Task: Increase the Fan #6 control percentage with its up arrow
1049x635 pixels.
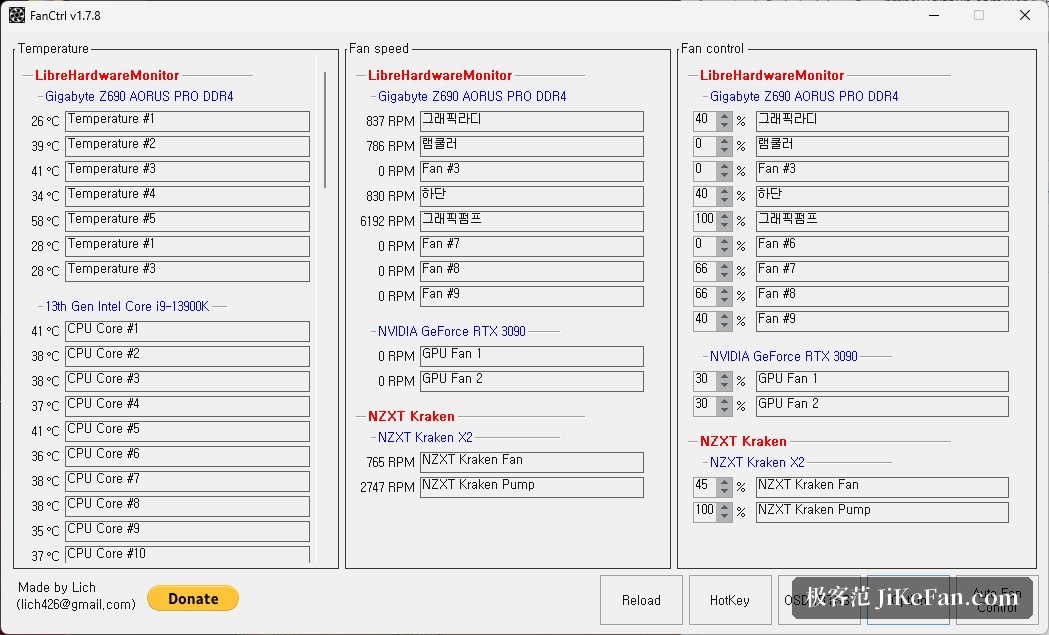Action: (x=725, y=242)
